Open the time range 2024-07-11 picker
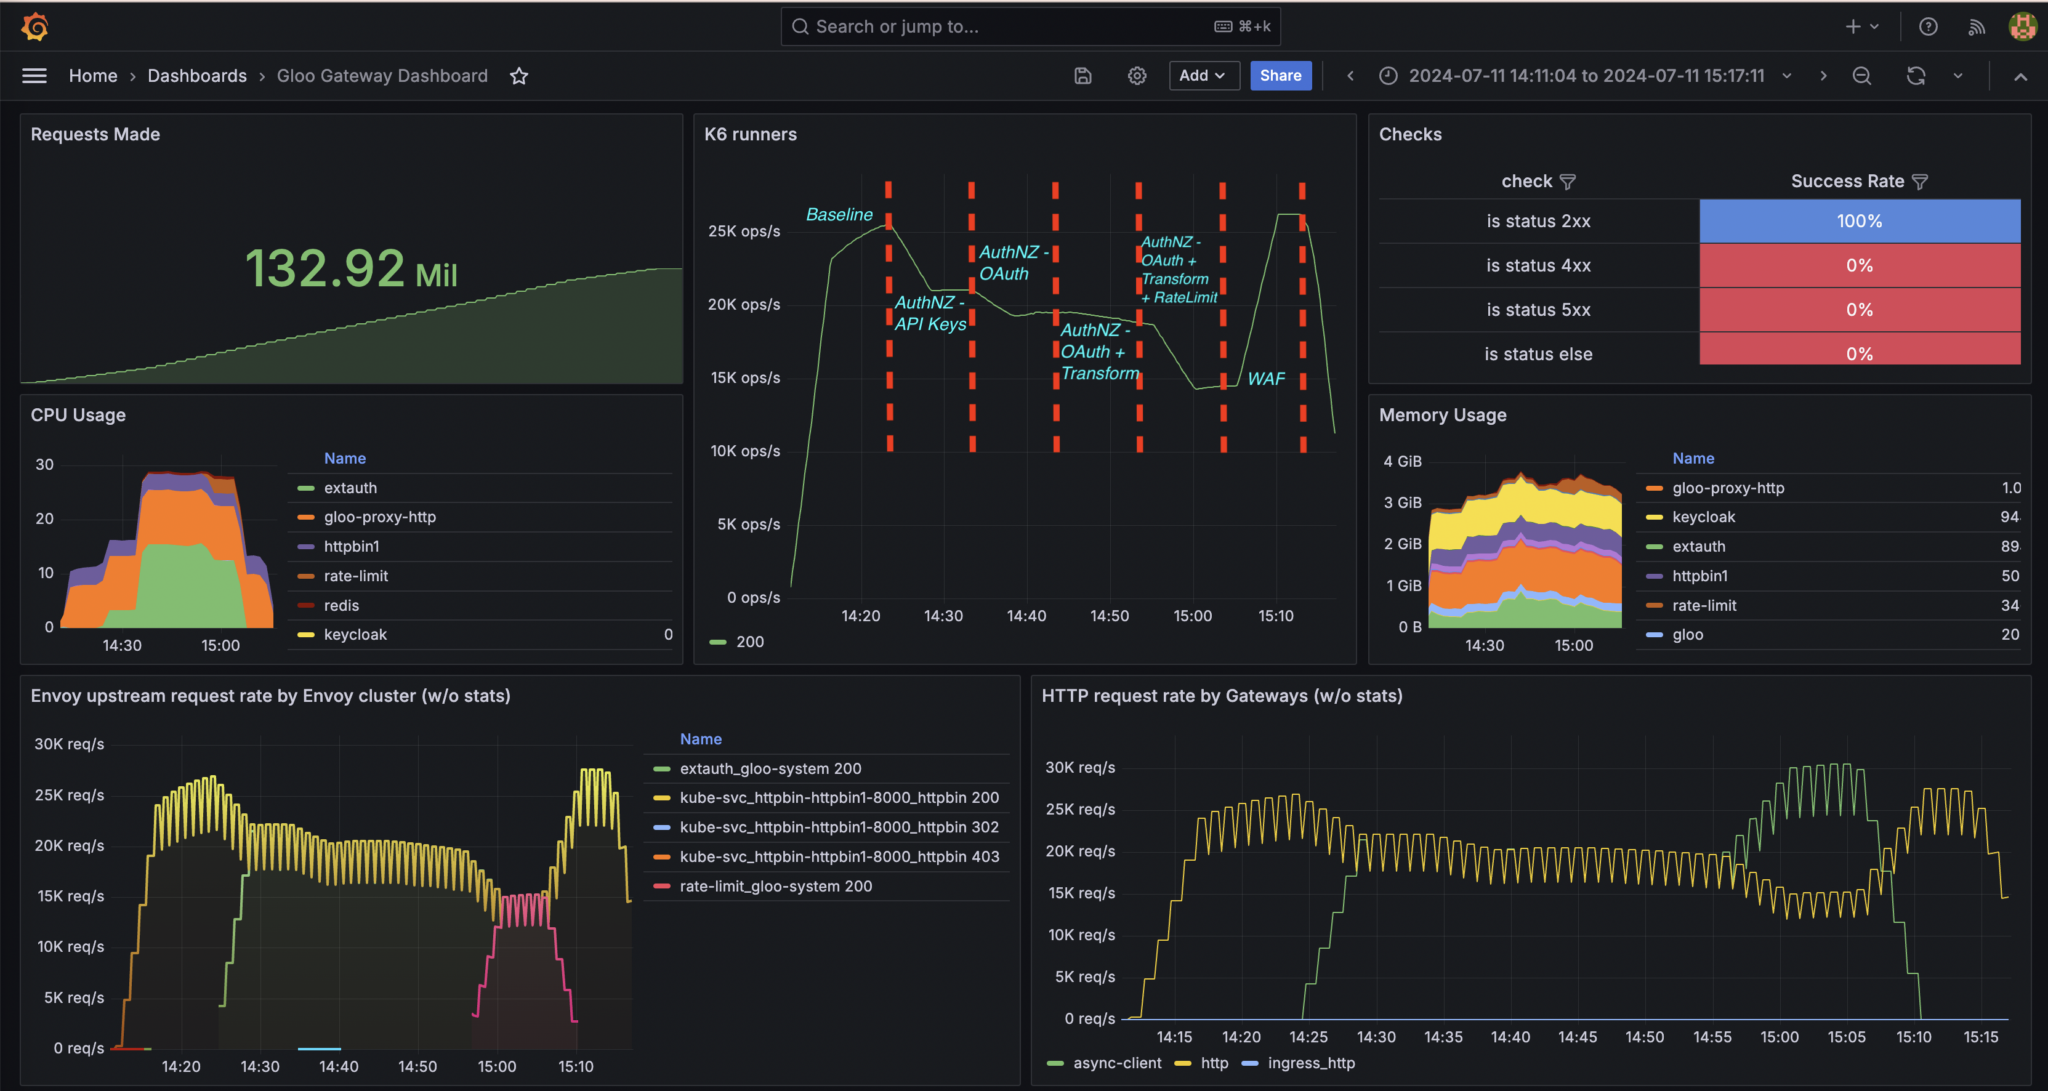Screen dimensions: 2048x1091 [x=1586, y=76]
